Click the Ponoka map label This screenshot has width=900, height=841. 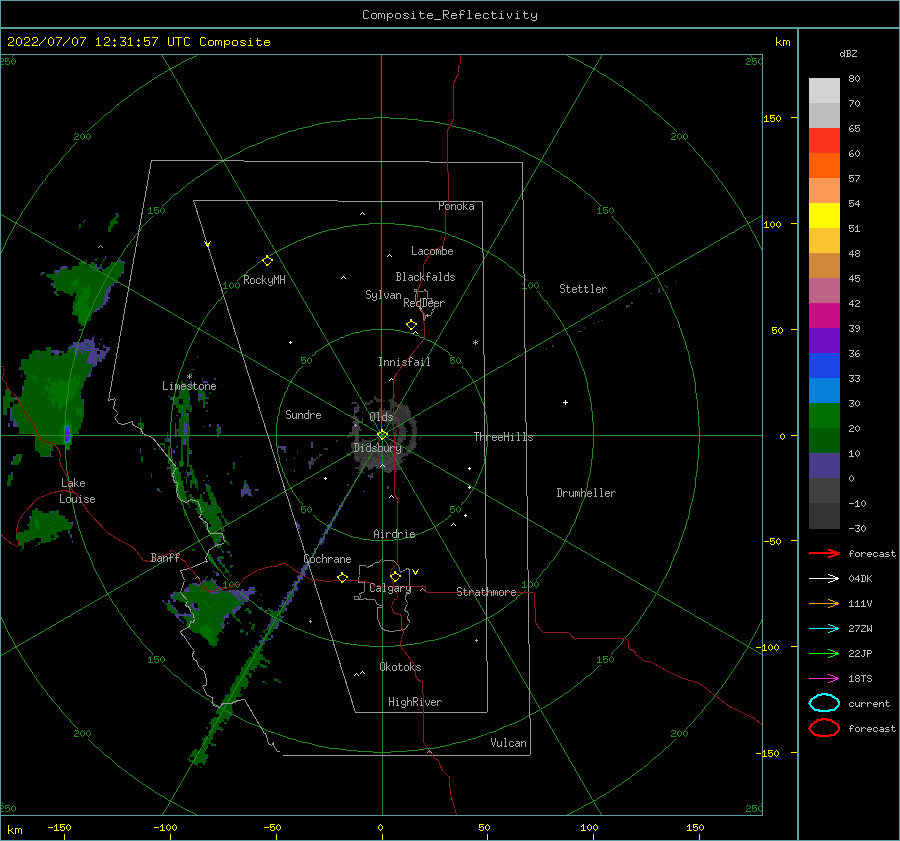click(x=456, y=206)
